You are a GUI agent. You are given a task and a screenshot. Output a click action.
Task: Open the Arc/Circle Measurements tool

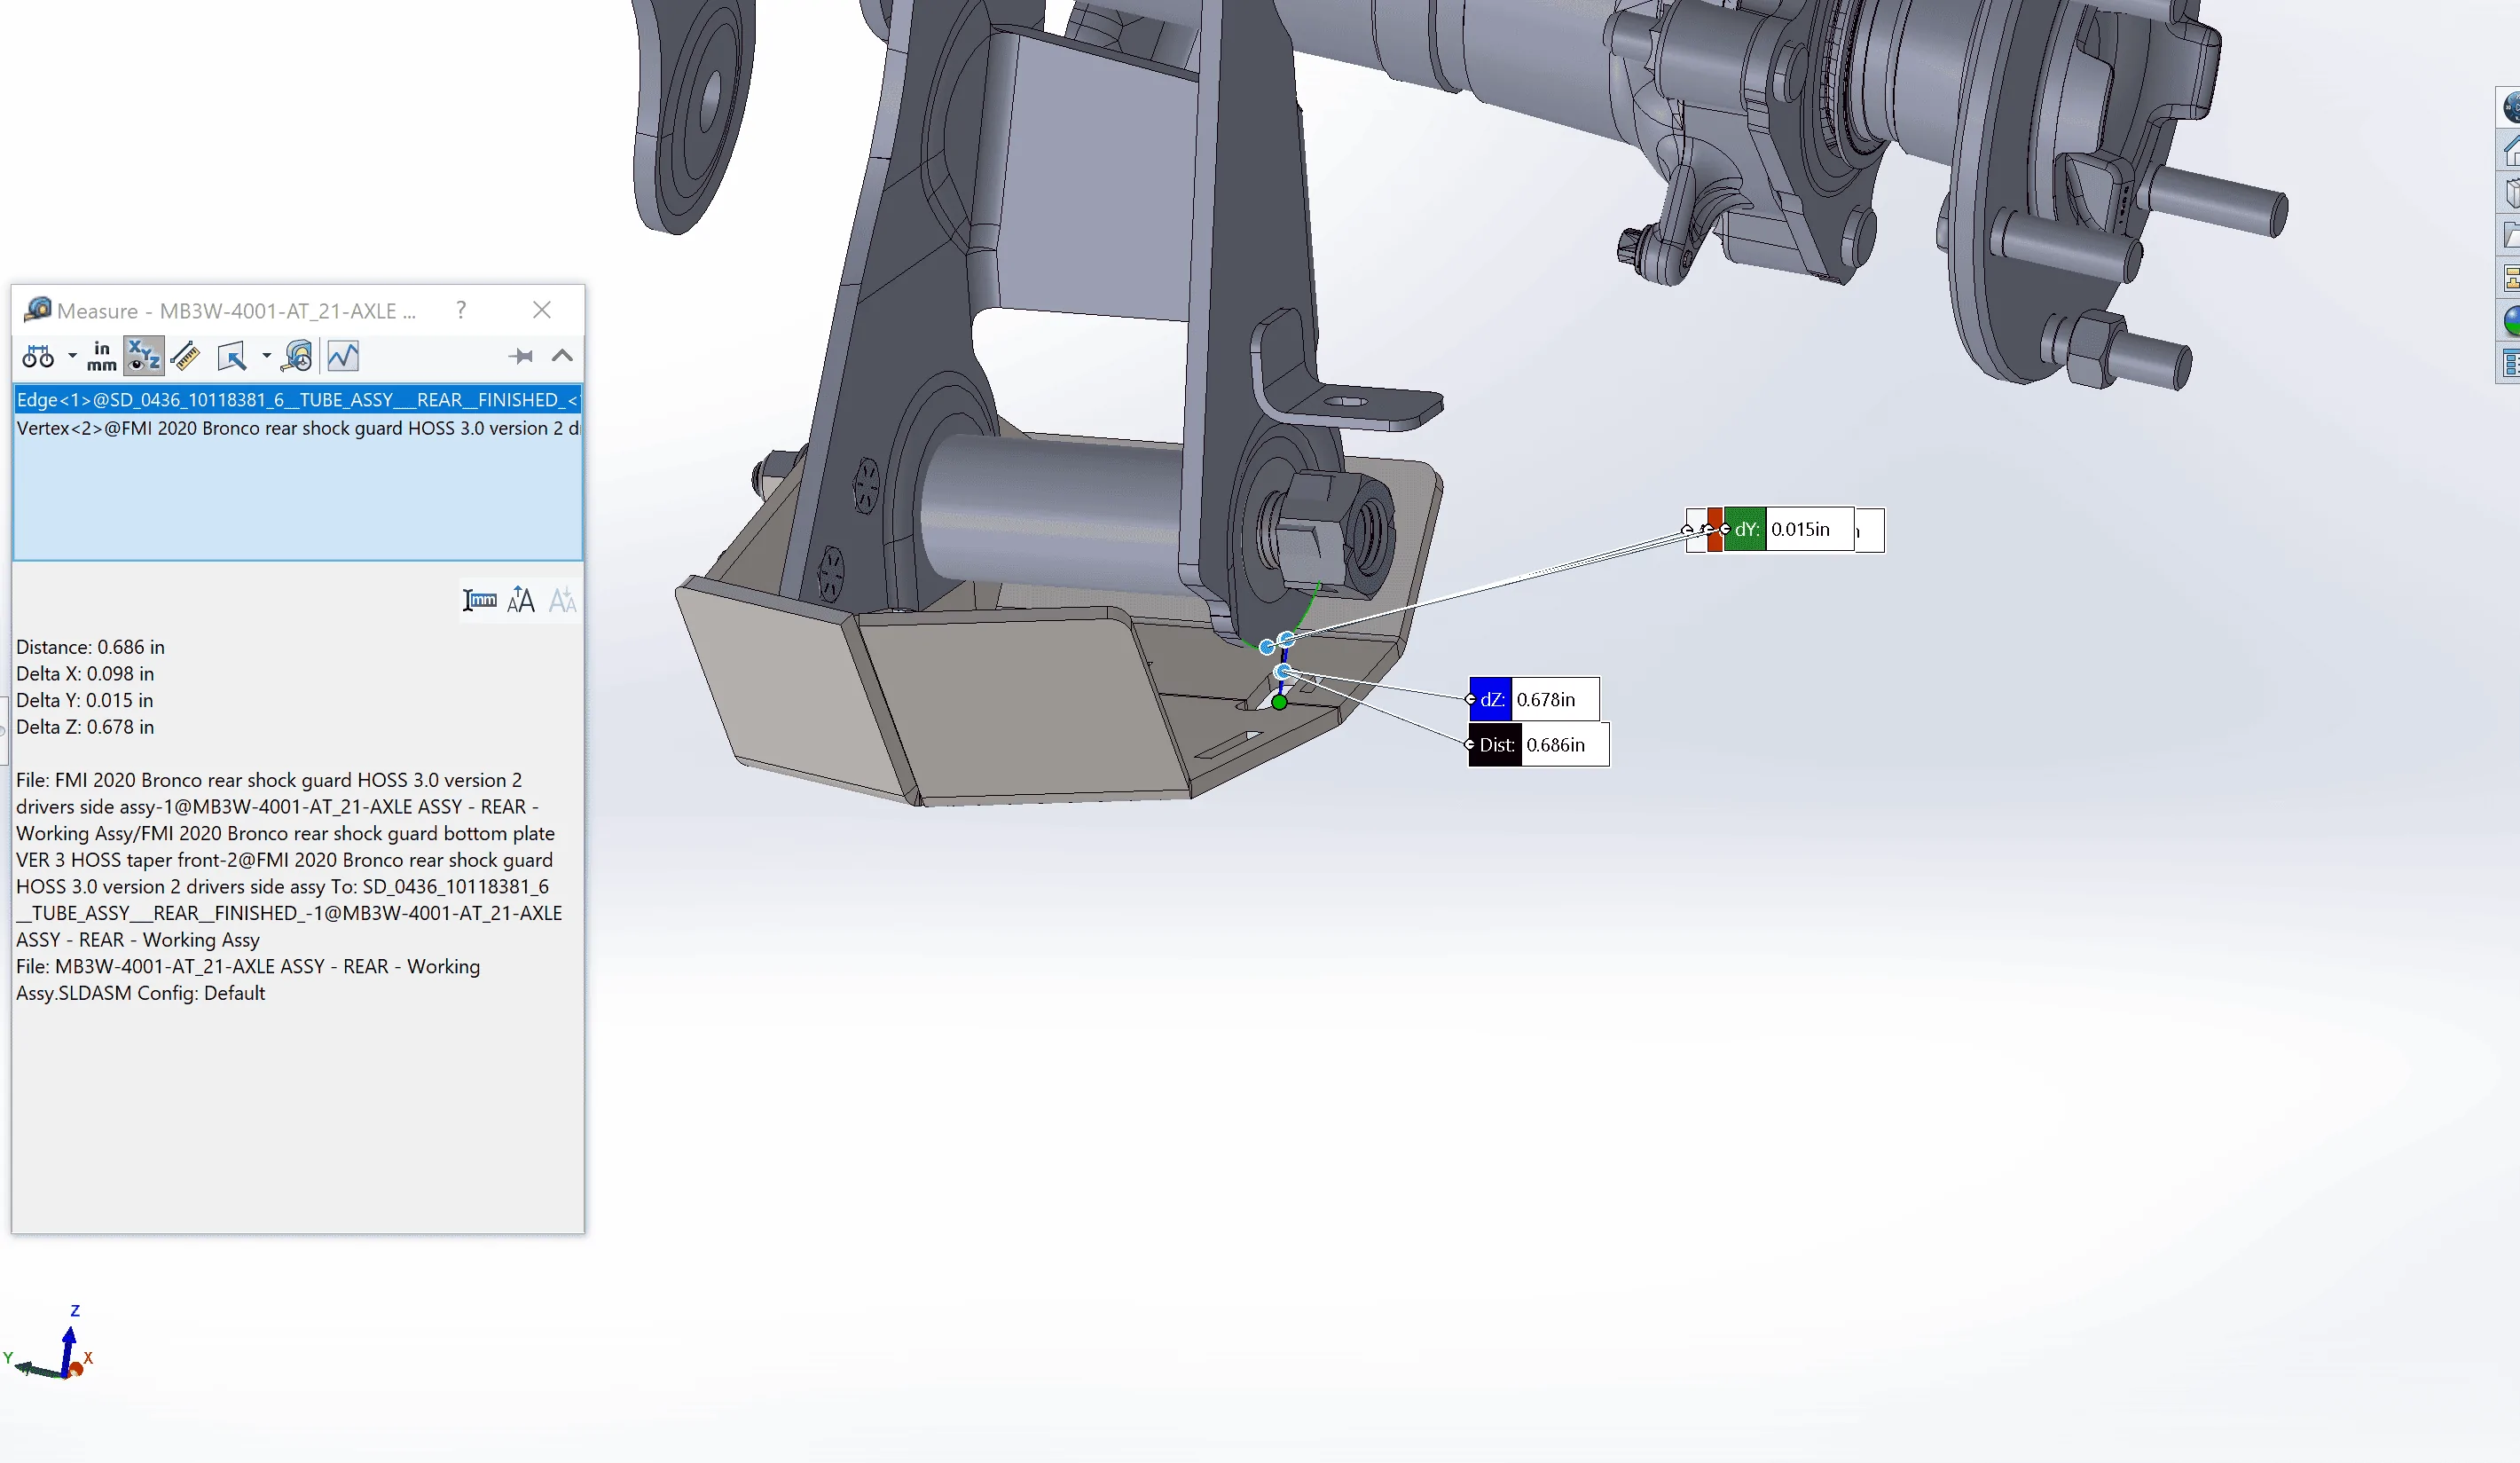point(38,356)
